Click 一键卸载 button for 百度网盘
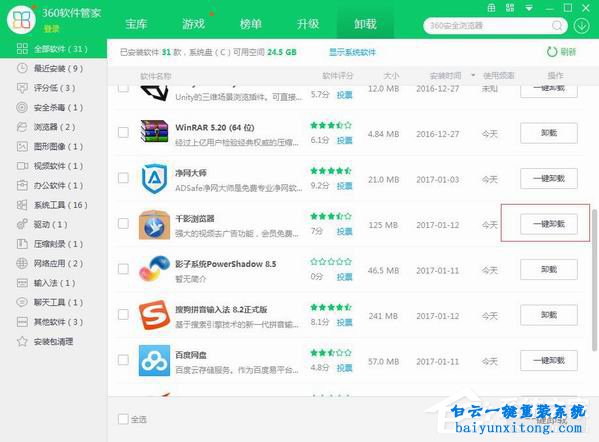Viewport: 599px width, 442px height. coord(549,360)
